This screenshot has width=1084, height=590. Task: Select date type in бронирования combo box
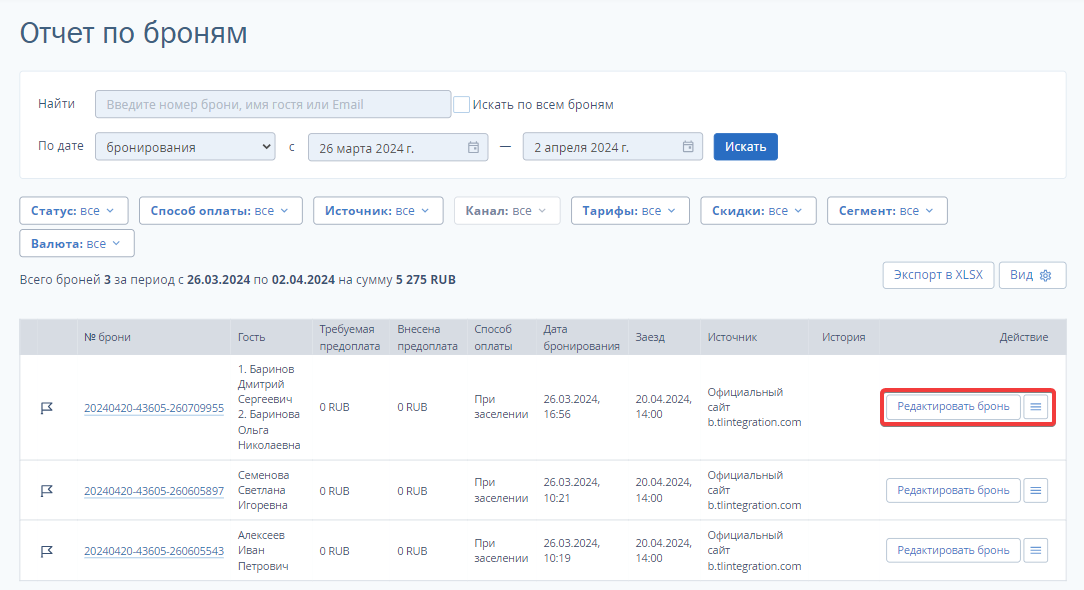pos(185,147)
